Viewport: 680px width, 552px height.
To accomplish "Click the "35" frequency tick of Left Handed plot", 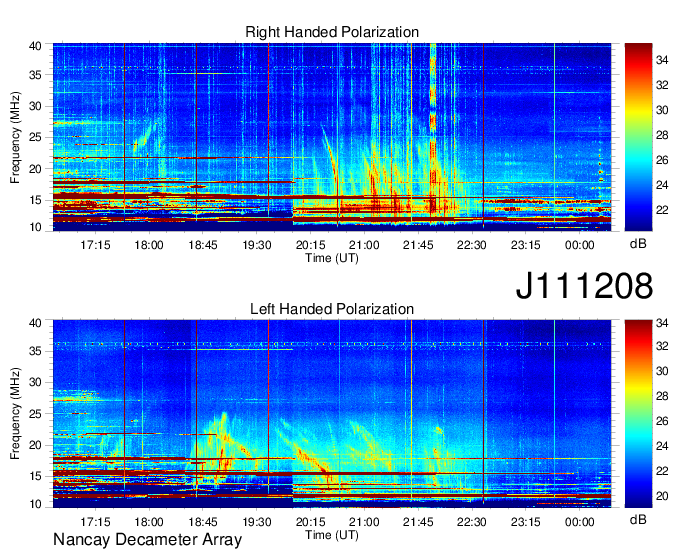I will pos(35,351).
